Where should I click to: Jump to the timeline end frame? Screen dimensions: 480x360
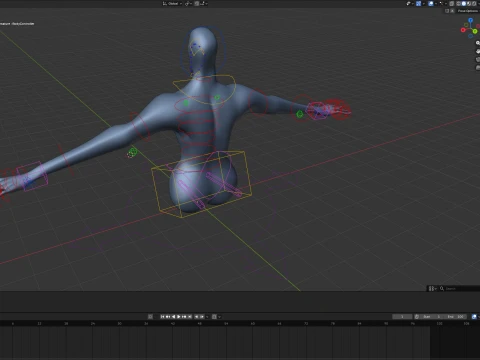(x=190, y=317)
